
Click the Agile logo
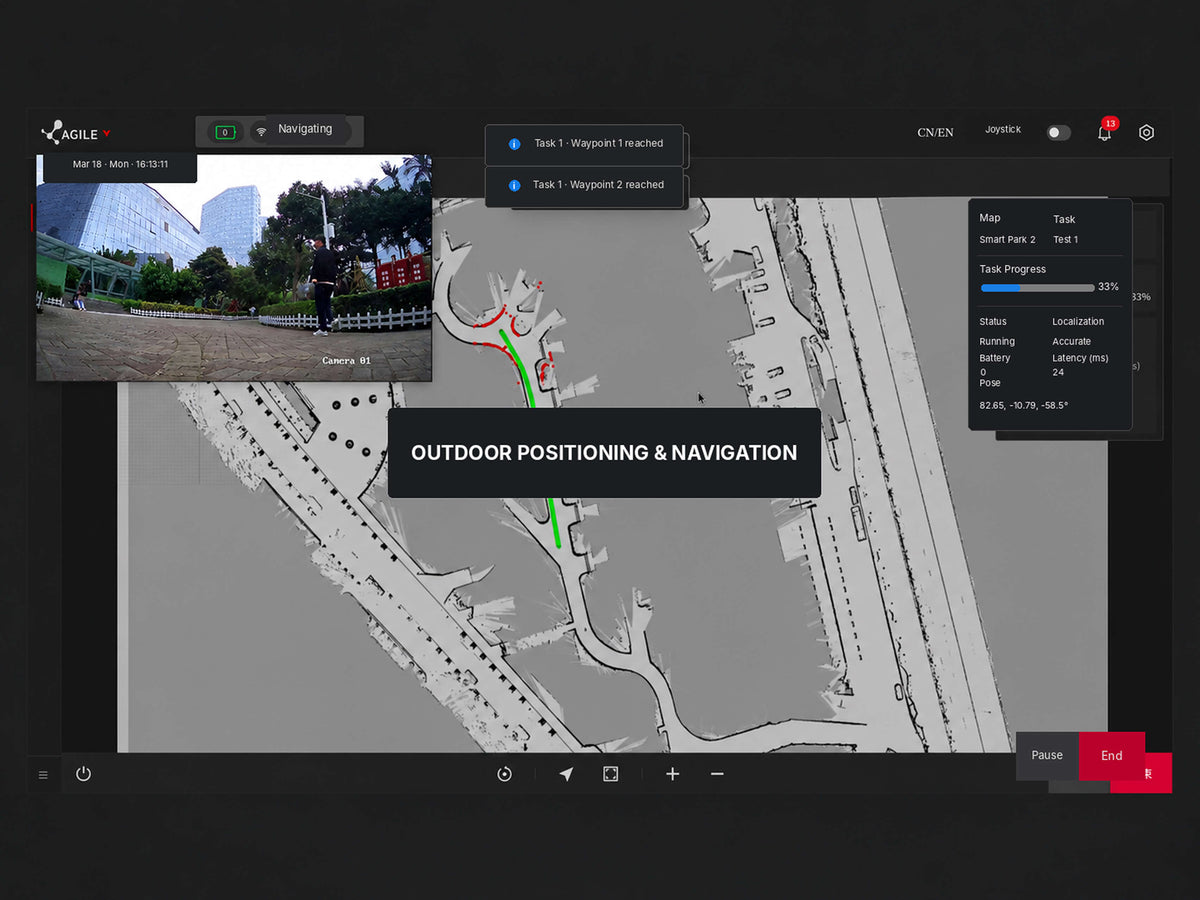tap(76, 133)
